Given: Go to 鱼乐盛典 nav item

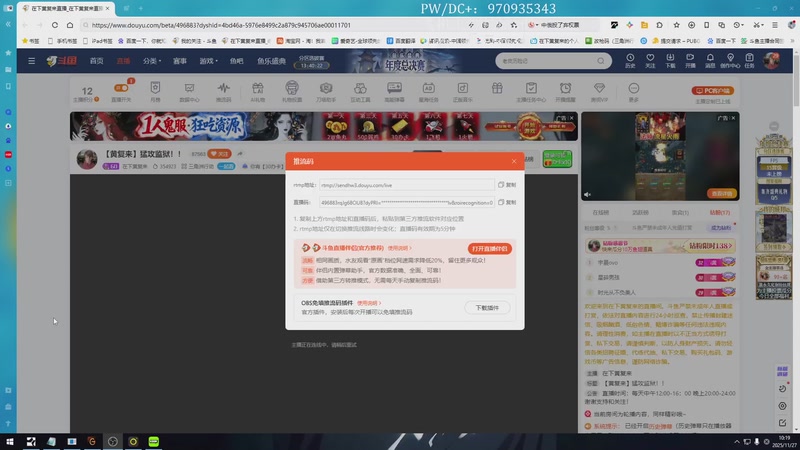Looking at the screenshot, I should coord(271,61).
